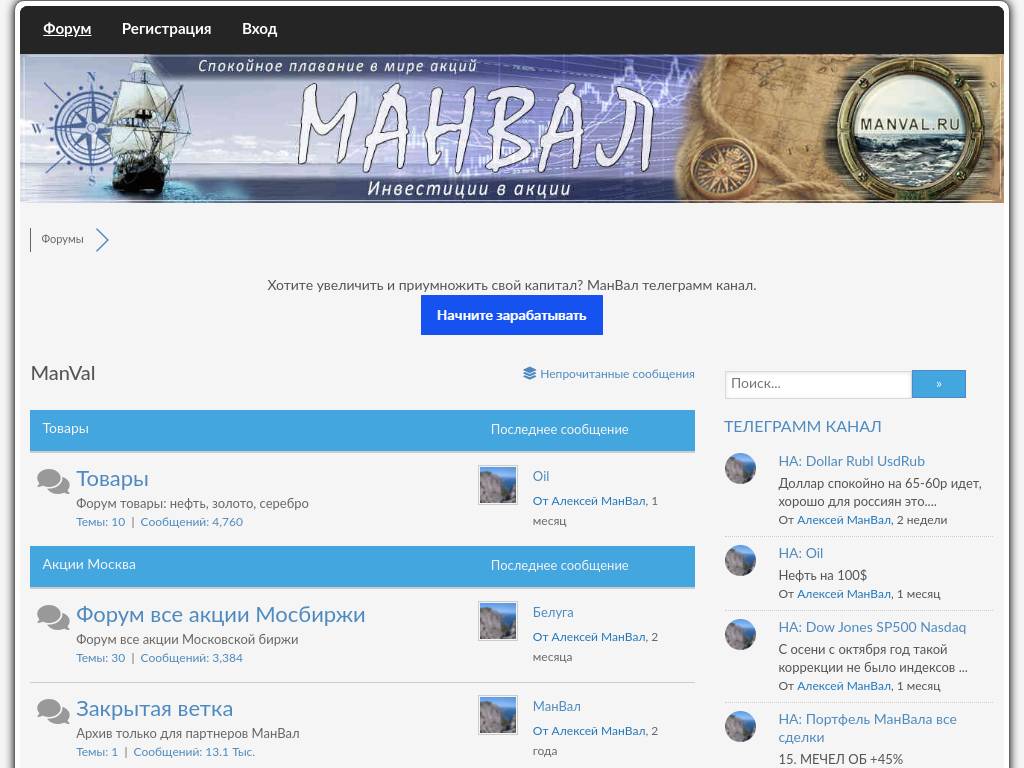Click the Закрытая ветка forum icon

(x=52, y=712)
